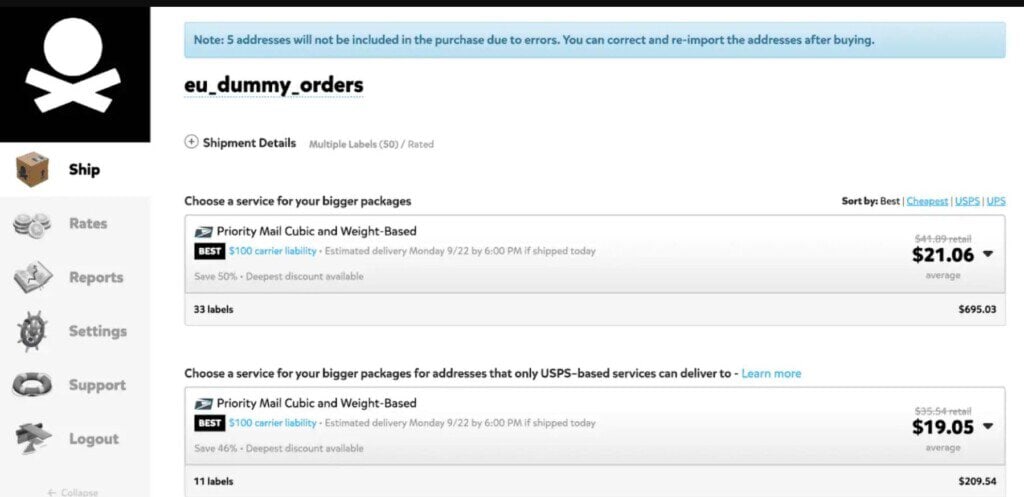Screen dimensions: 1024x497
Task: Click the Support life ring icon
Action: tap(33, 385)
